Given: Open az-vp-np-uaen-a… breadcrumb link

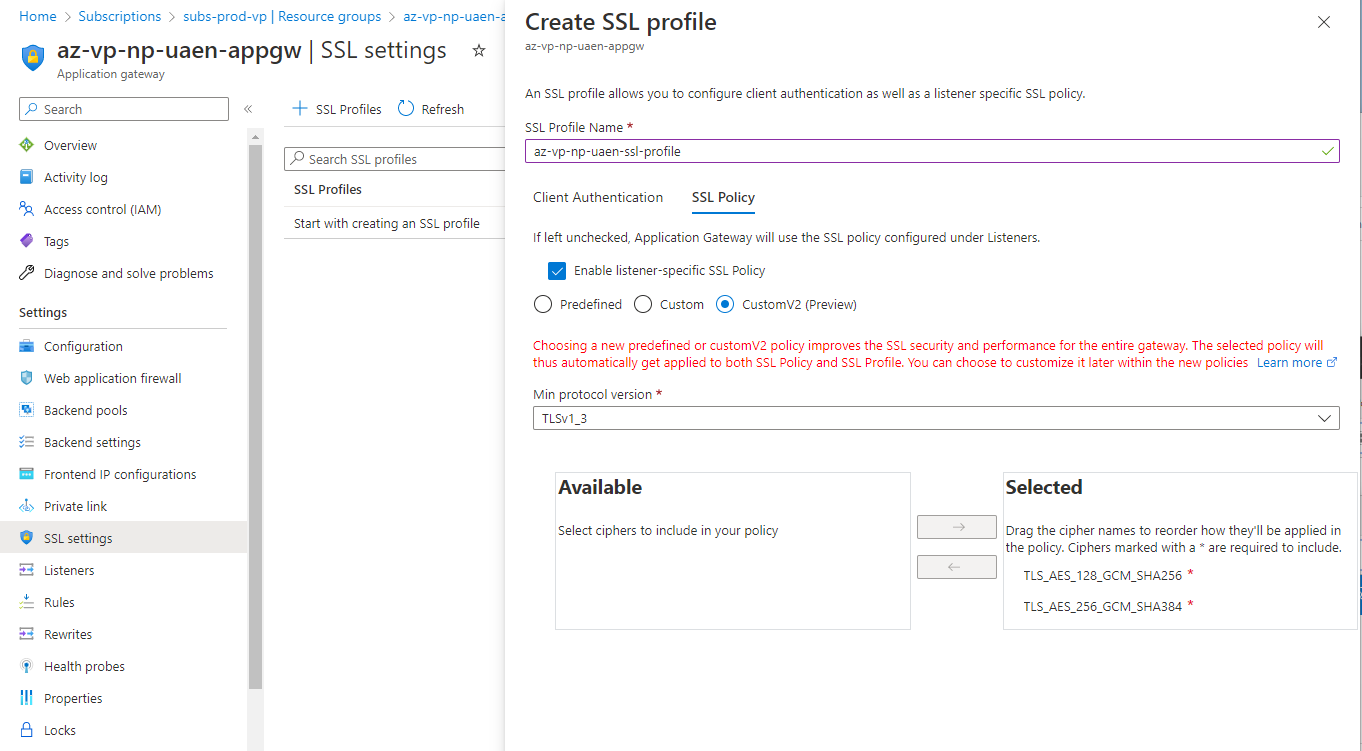Looking at the screenshot, I should [x=454, y=16].
